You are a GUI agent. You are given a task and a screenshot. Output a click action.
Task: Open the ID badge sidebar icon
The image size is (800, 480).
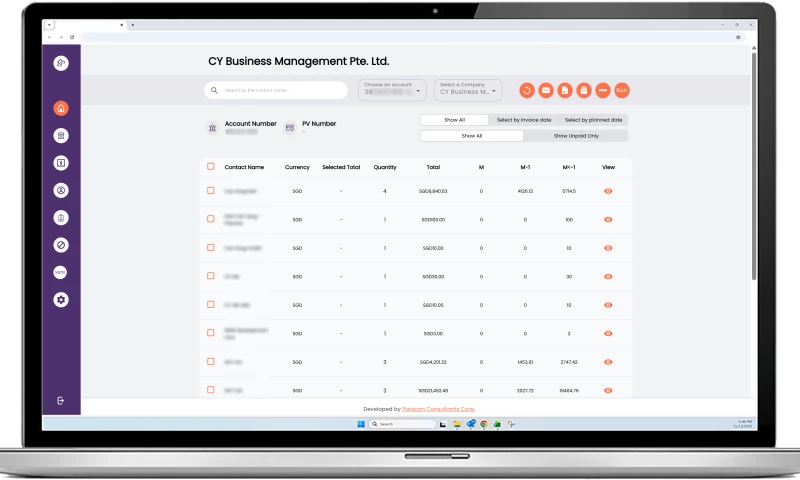point(61,218)
